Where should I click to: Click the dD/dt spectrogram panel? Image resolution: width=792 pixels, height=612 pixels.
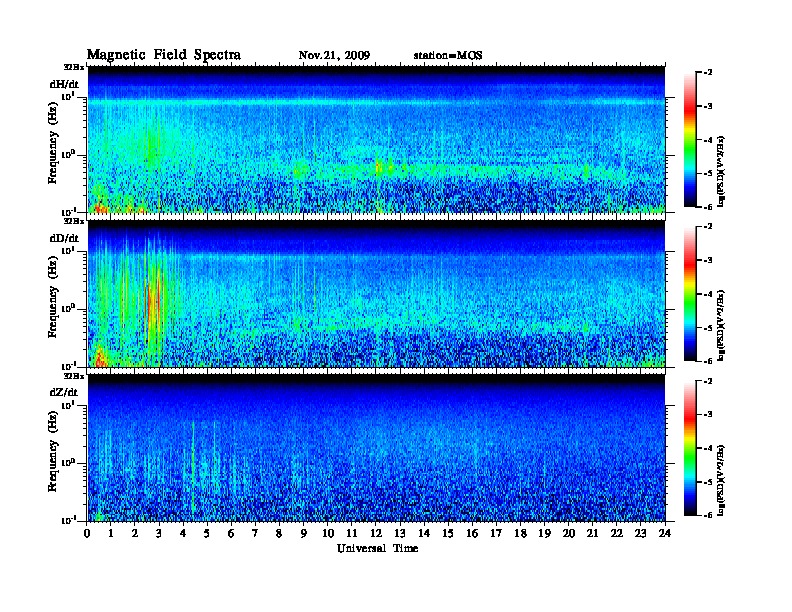[376, 293]
